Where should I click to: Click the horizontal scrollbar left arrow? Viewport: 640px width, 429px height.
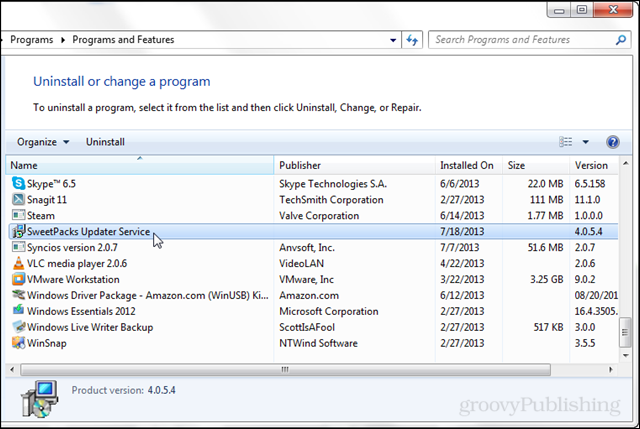[x=12, y=370]
